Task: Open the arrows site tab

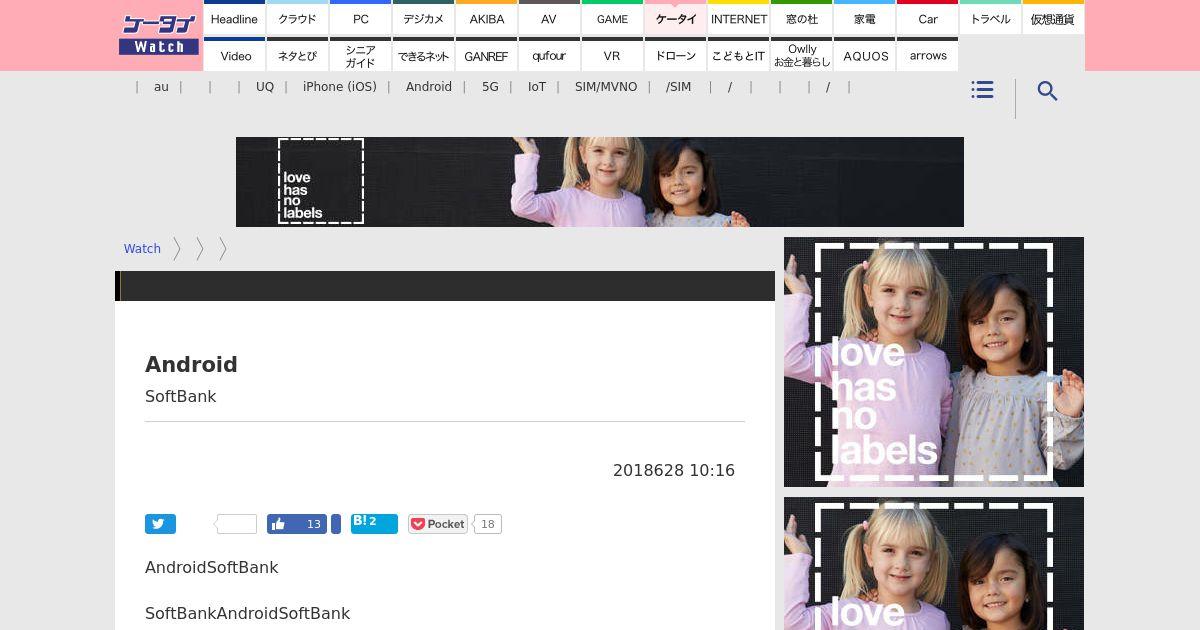Action: click(x=927, y=55)
